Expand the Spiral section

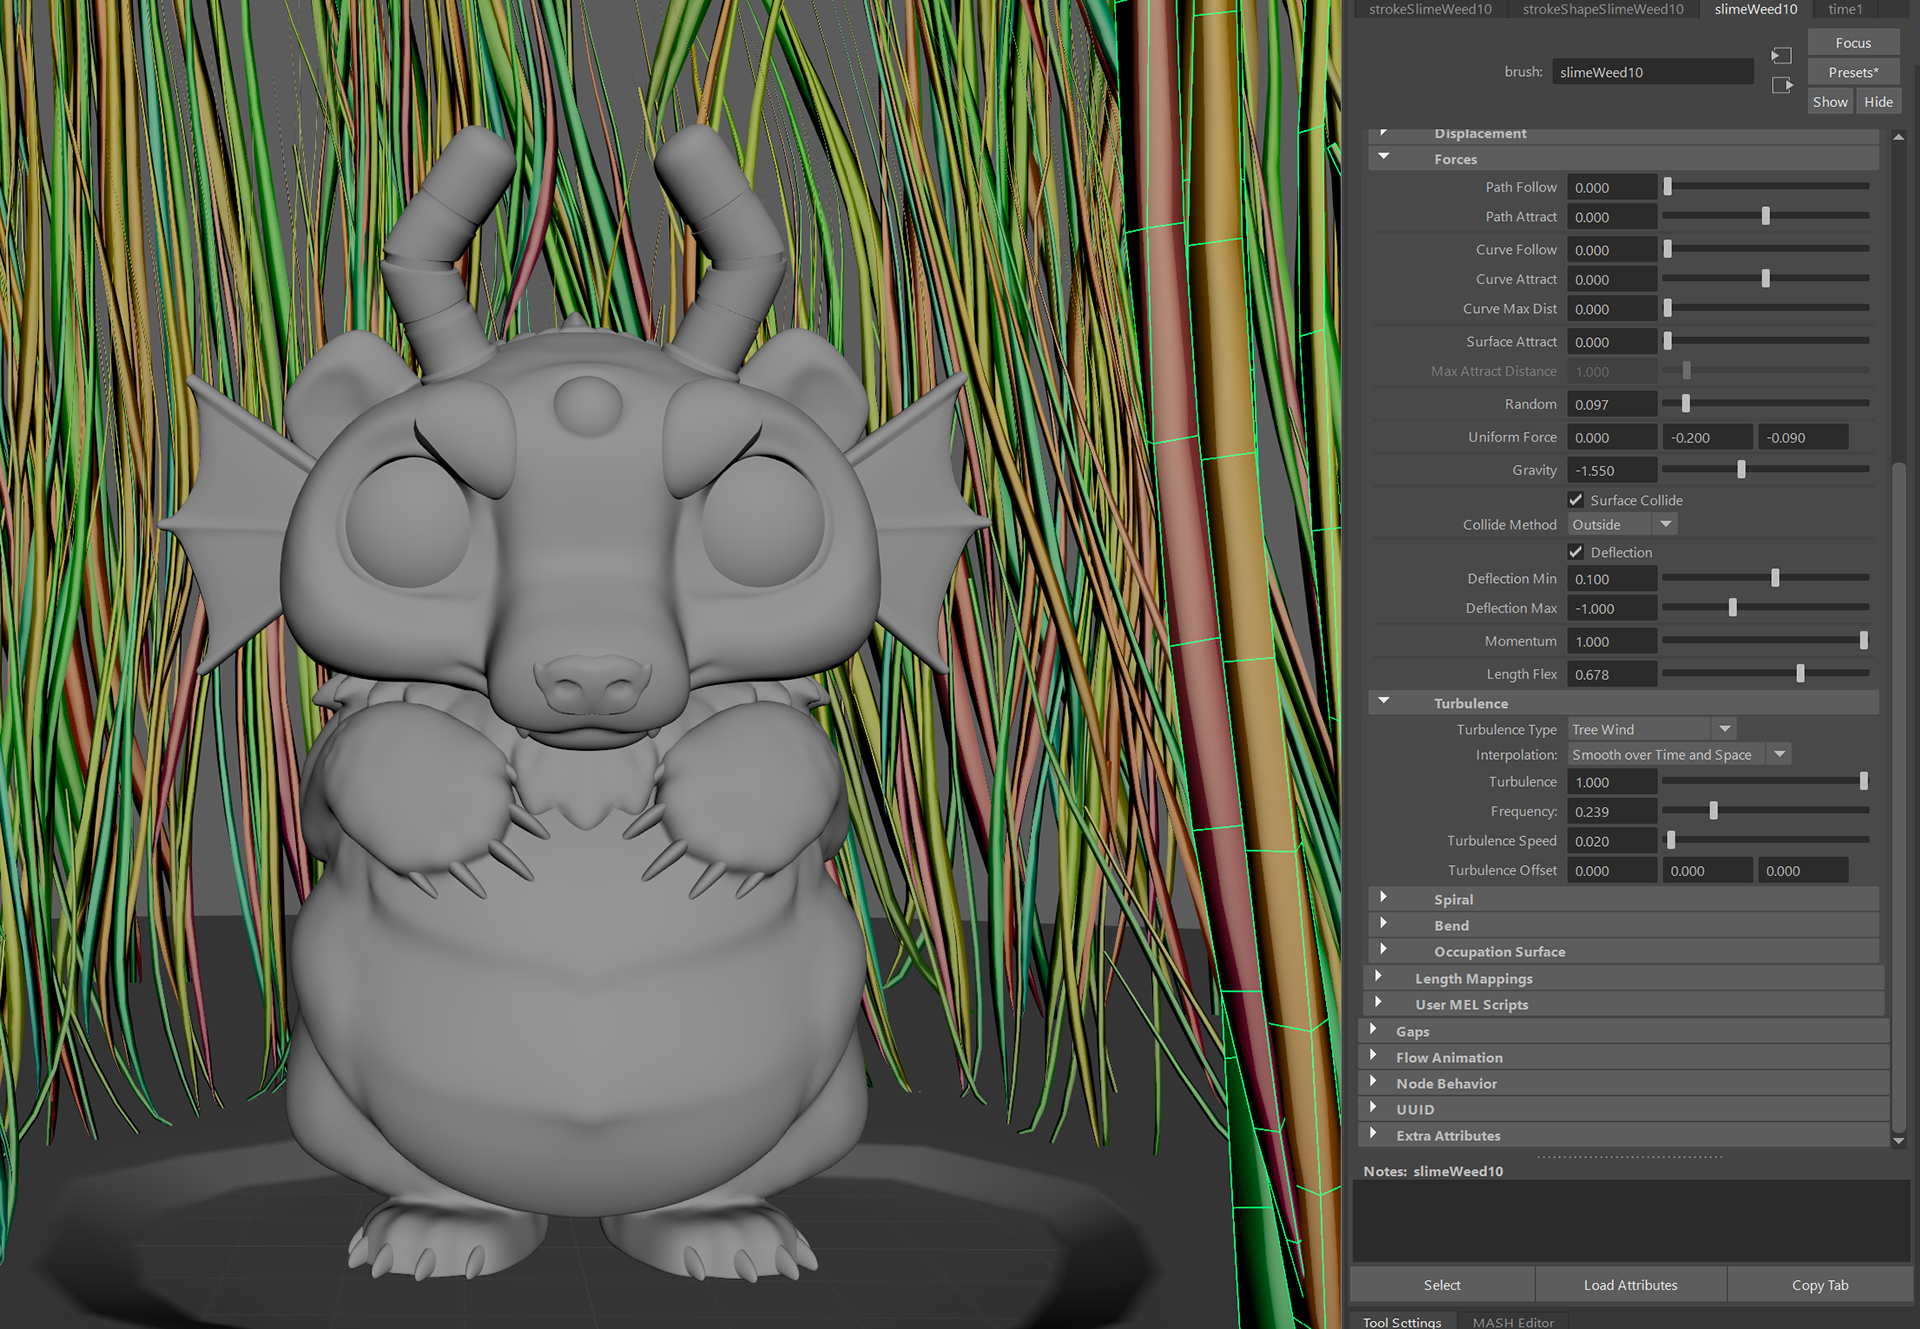1384,898
